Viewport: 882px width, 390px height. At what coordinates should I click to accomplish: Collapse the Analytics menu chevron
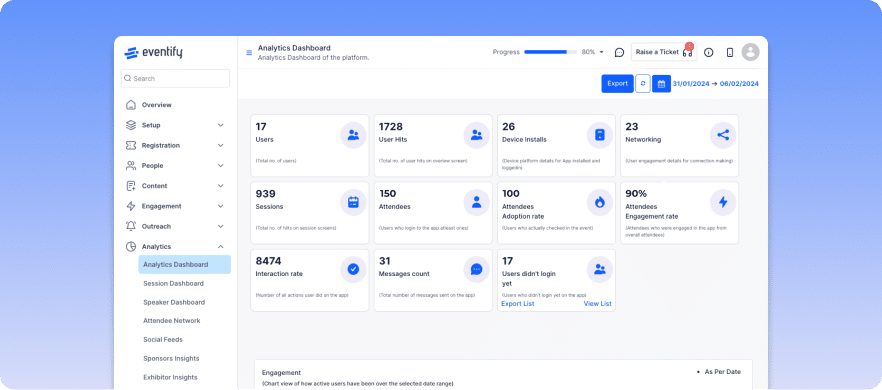pos(220,246)
